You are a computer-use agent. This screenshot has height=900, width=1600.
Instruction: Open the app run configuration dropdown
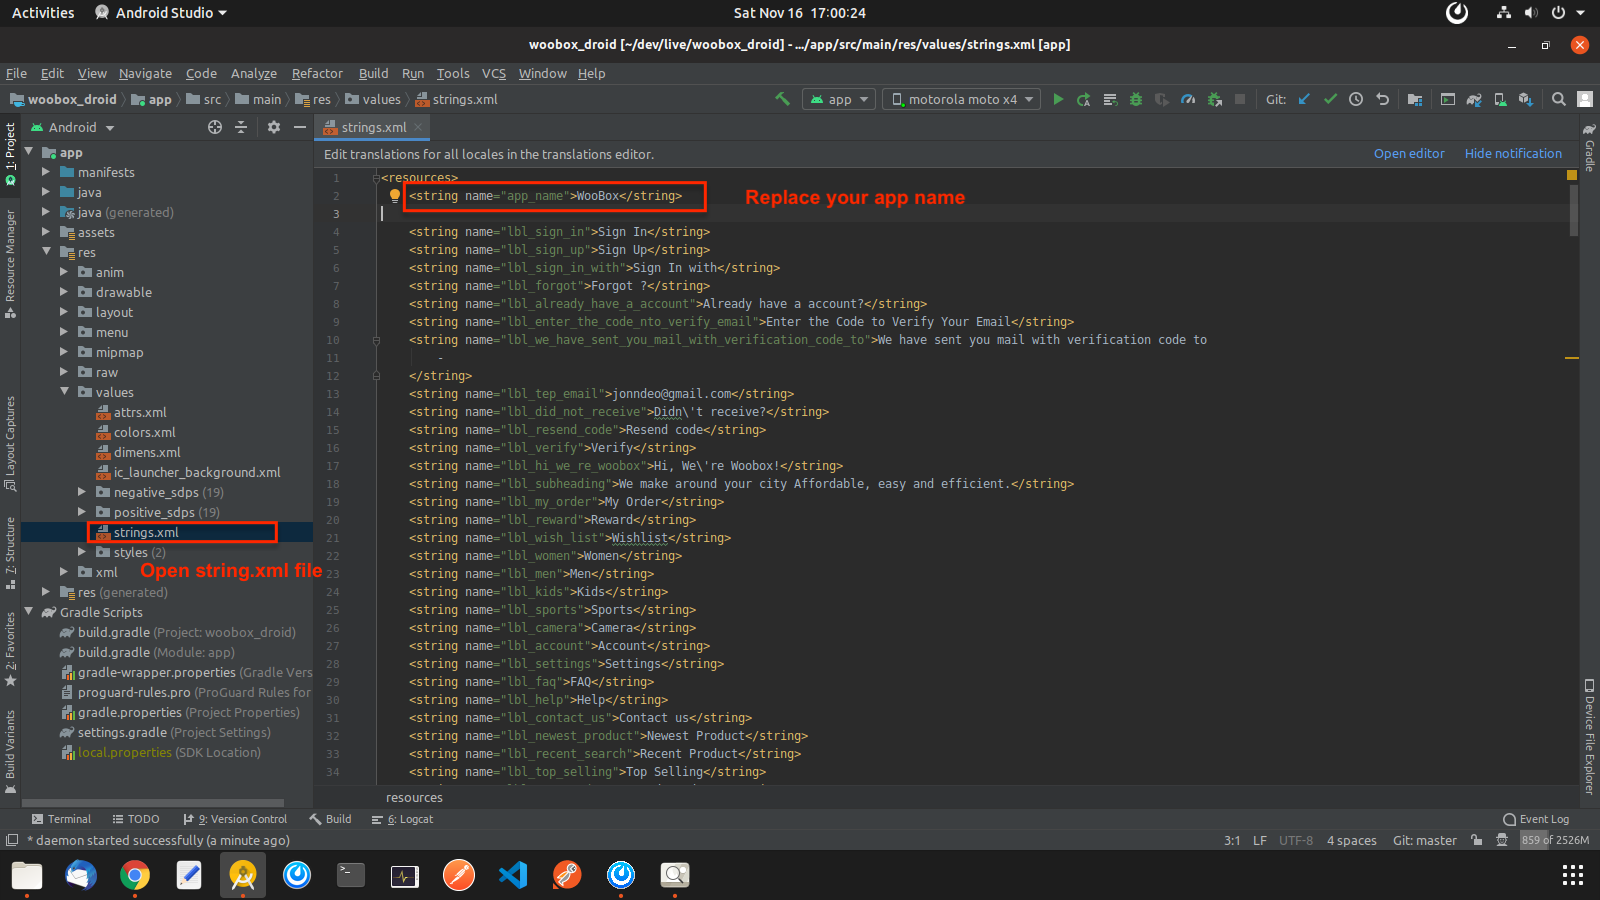point(839,99)
